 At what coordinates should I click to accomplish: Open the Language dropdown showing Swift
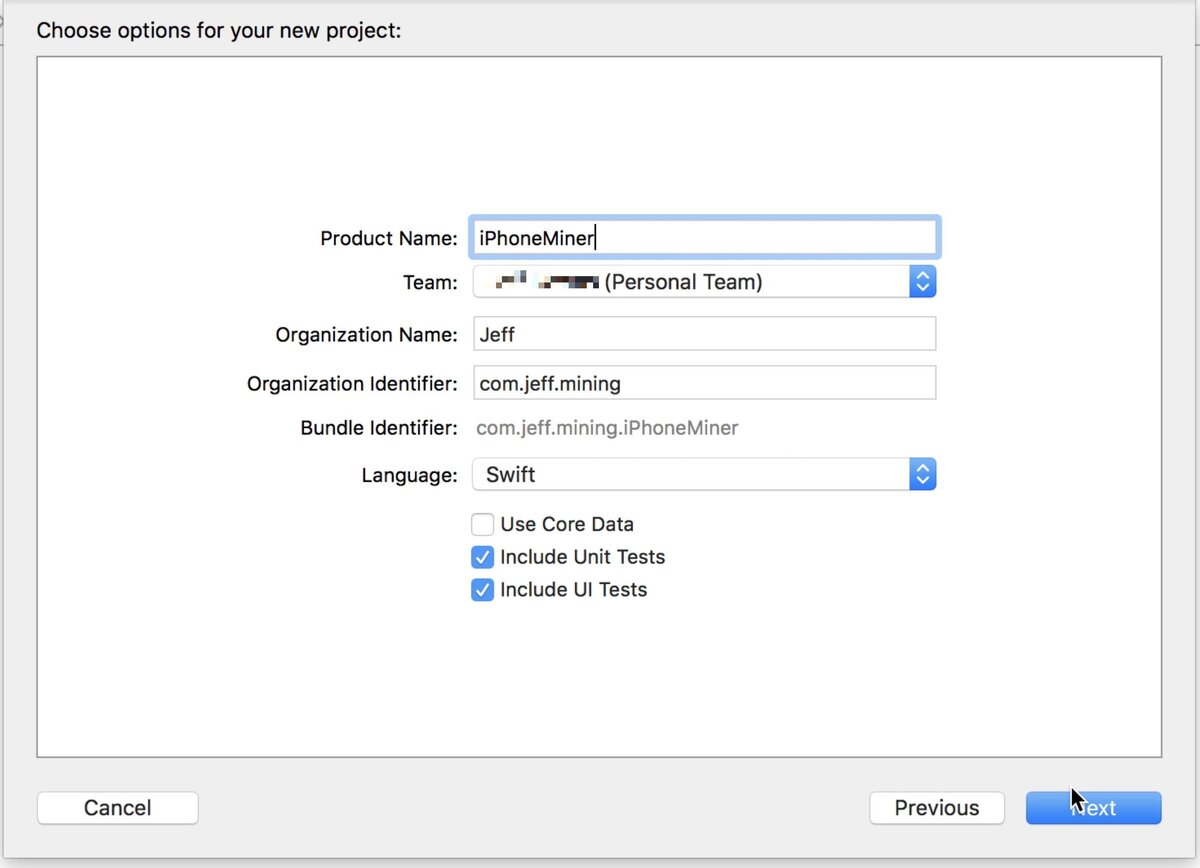point(690,474)
